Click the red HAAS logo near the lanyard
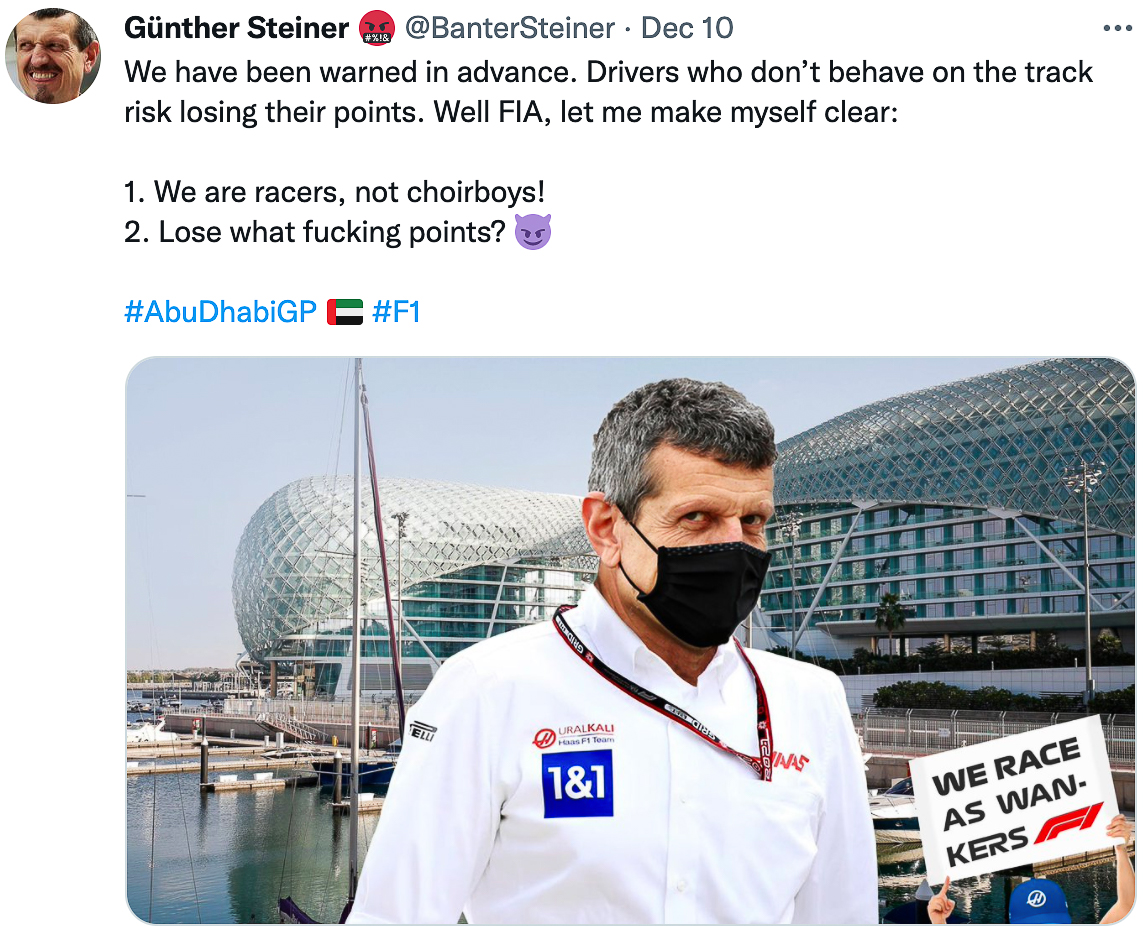This screenshot has width=1143, height=926. pos(790,761)
